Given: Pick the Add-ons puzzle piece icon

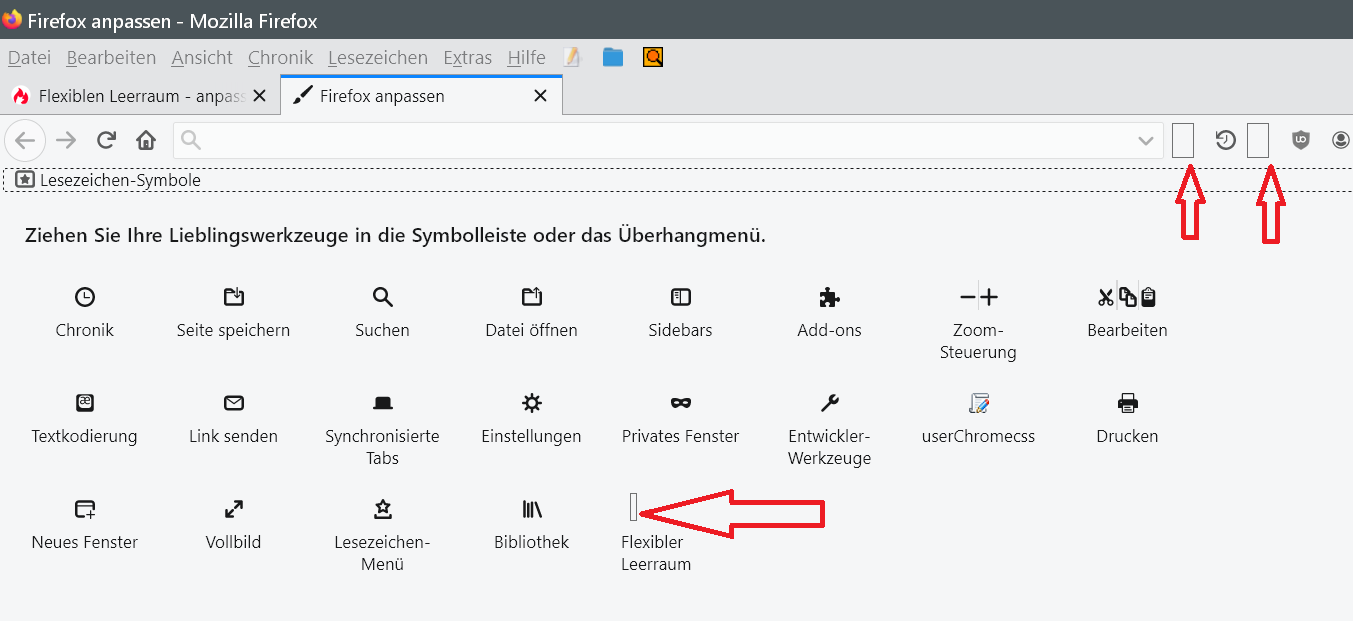Looking at the screenshot, I should 829,297.
